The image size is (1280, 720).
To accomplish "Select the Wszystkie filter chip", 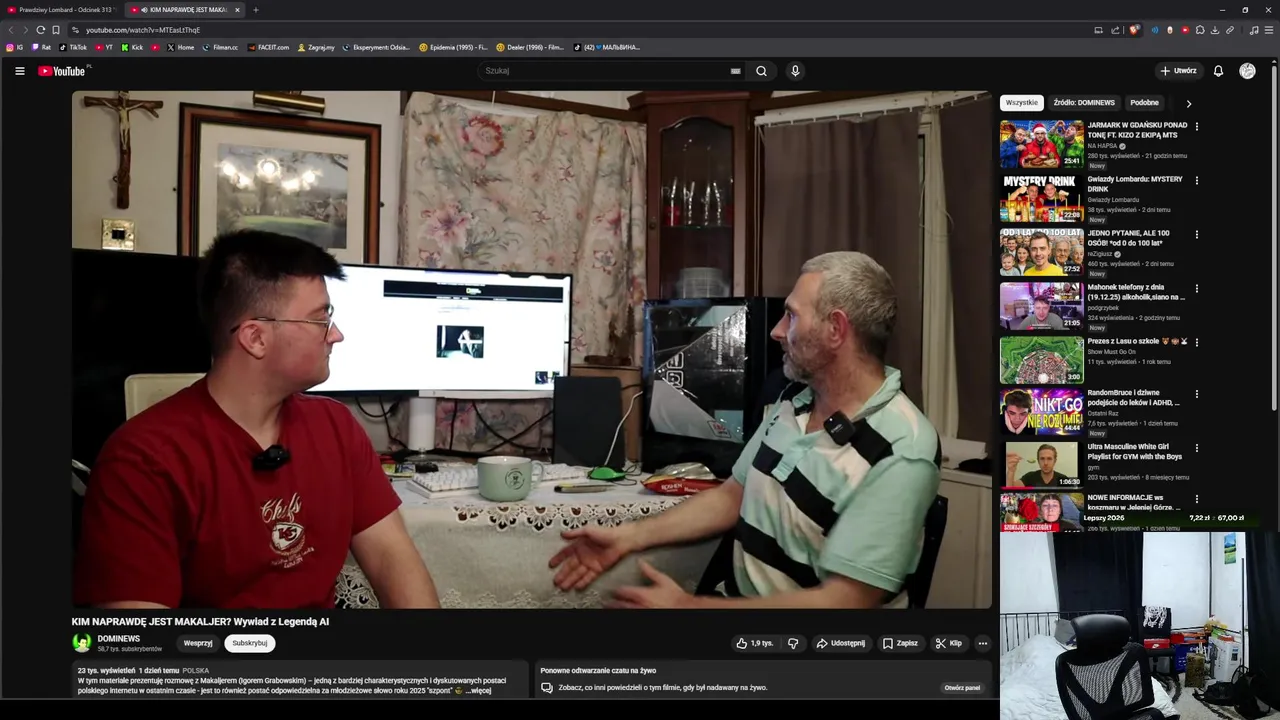I will (x=1021, y=103).
